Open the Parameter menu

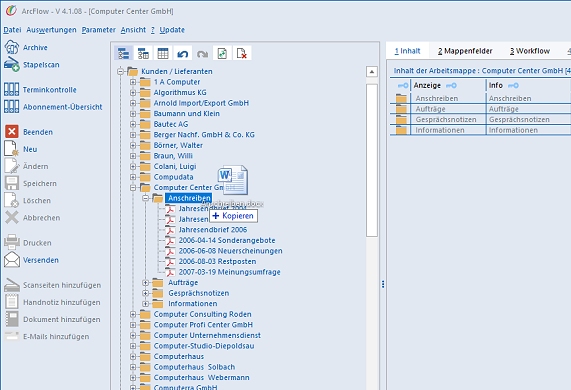point(98,30)
